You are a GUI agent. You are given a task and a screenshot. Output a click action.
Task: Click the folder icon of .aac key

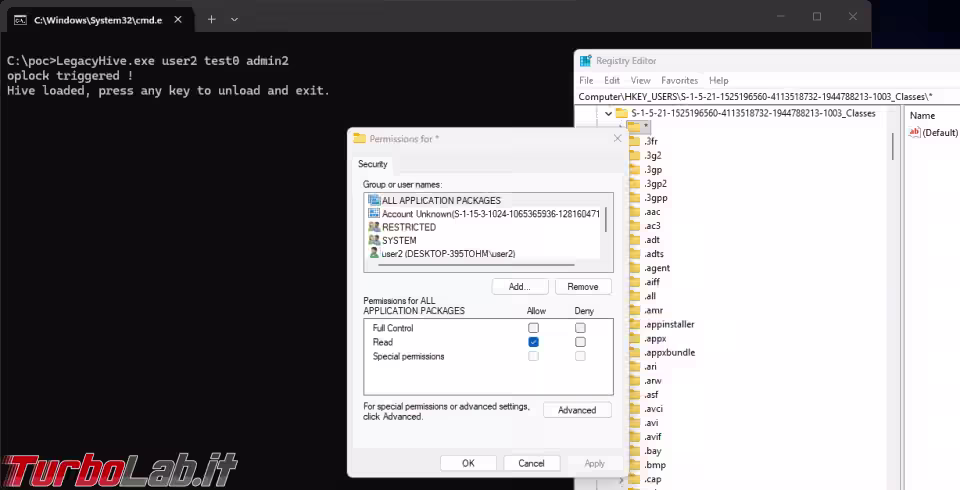click(x=635, y=212)
